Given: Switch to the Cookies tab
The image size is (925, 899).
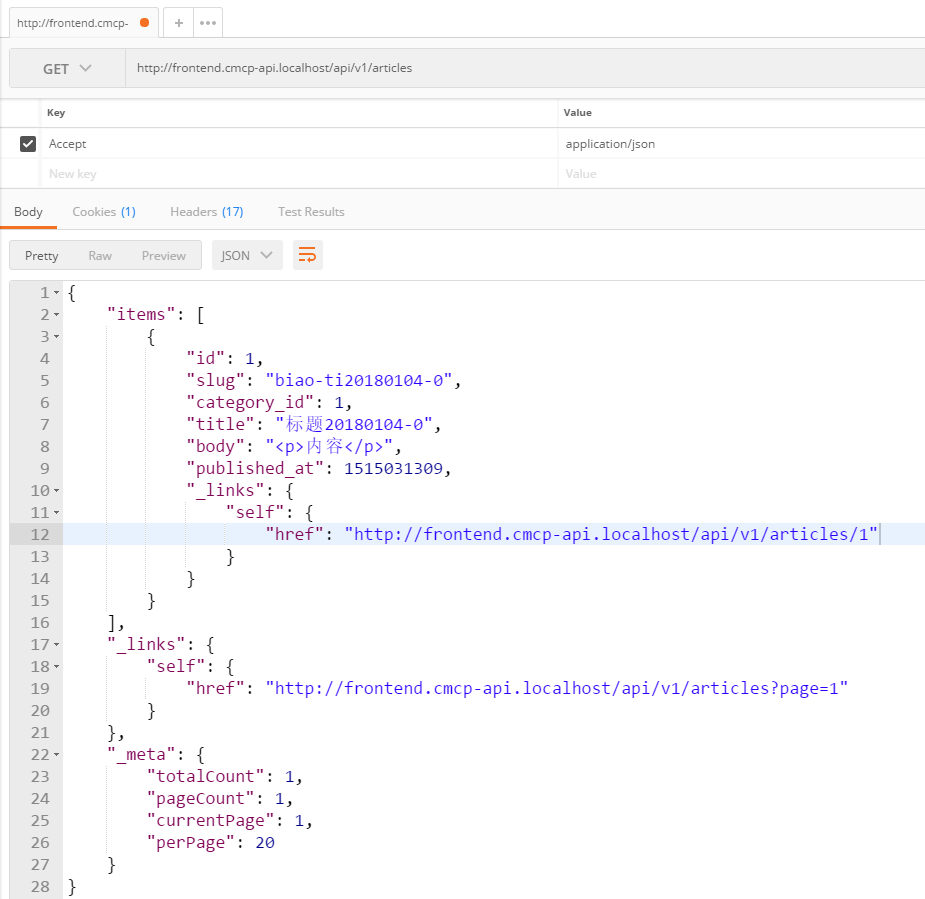Looking at the screenshot, I should click(103, 212).
